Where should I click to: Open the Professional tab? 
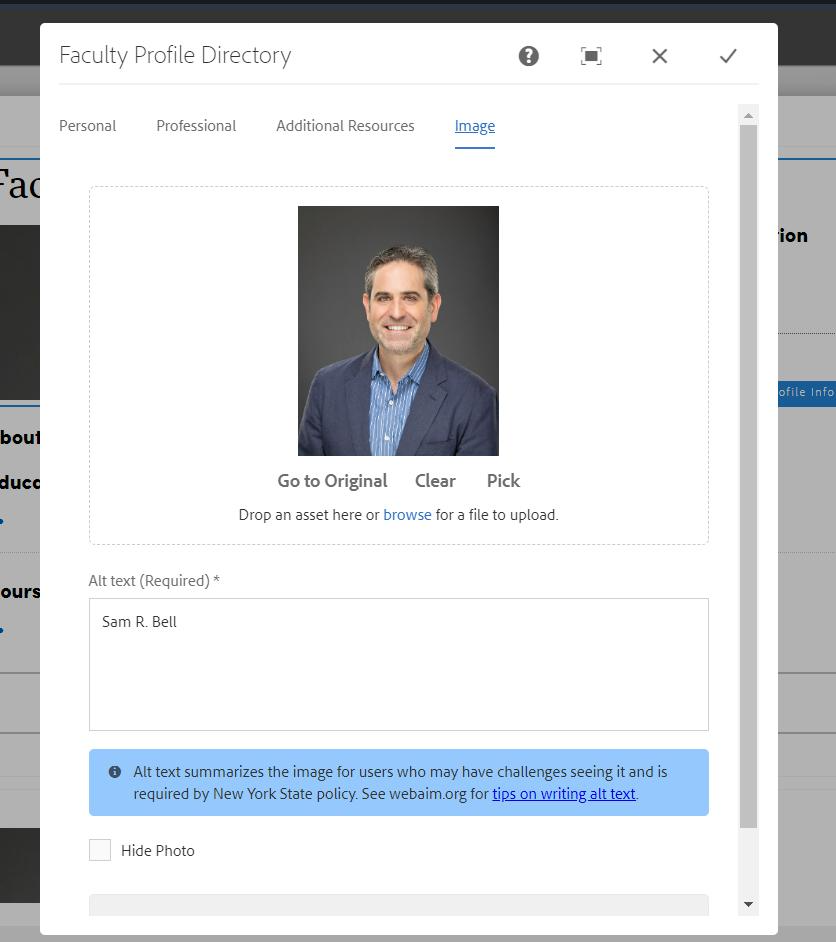[196, 126]
